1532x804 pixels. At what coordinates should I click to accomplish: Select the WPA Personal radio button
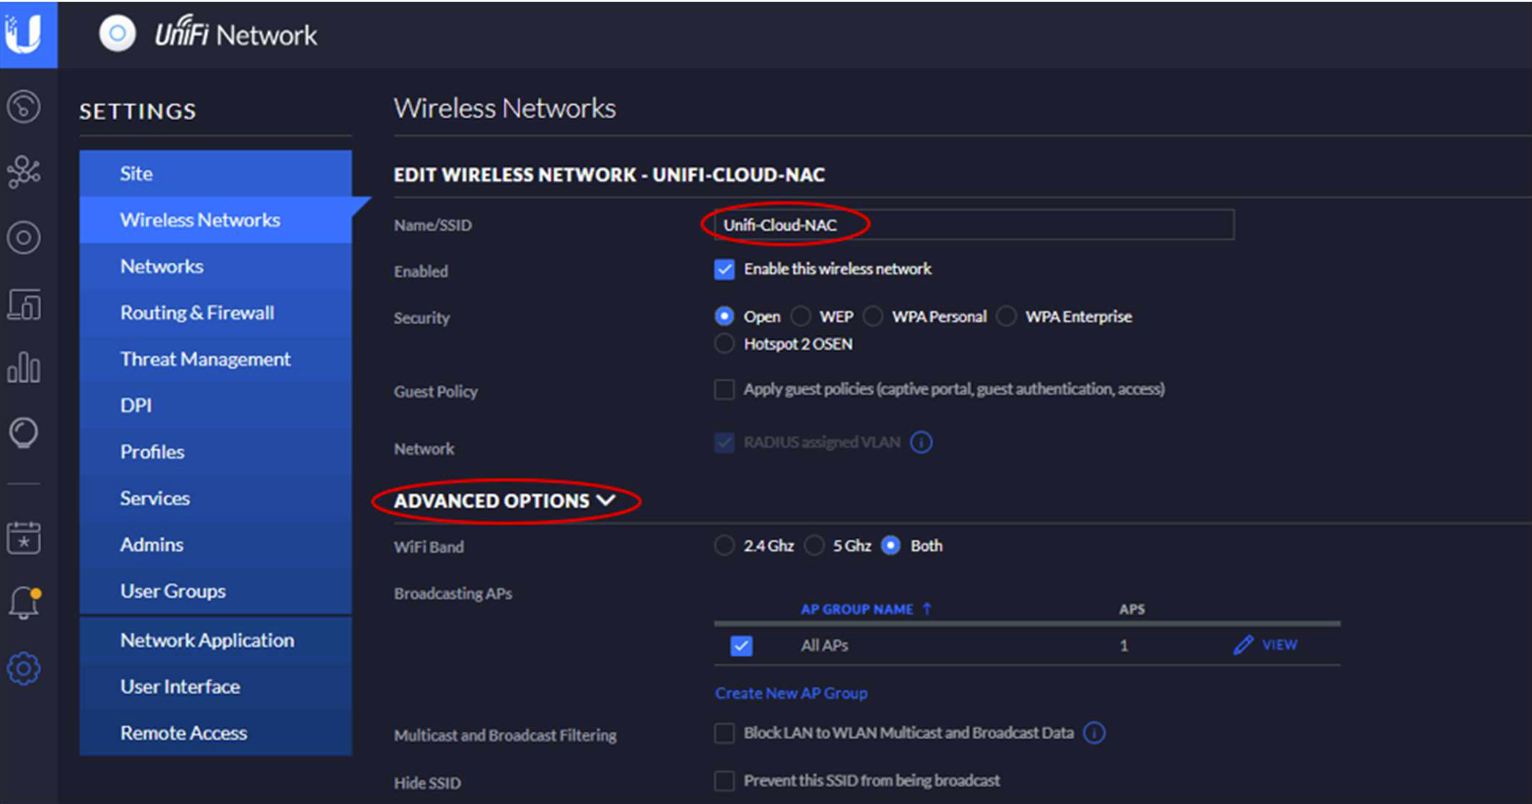click(874, 316)
